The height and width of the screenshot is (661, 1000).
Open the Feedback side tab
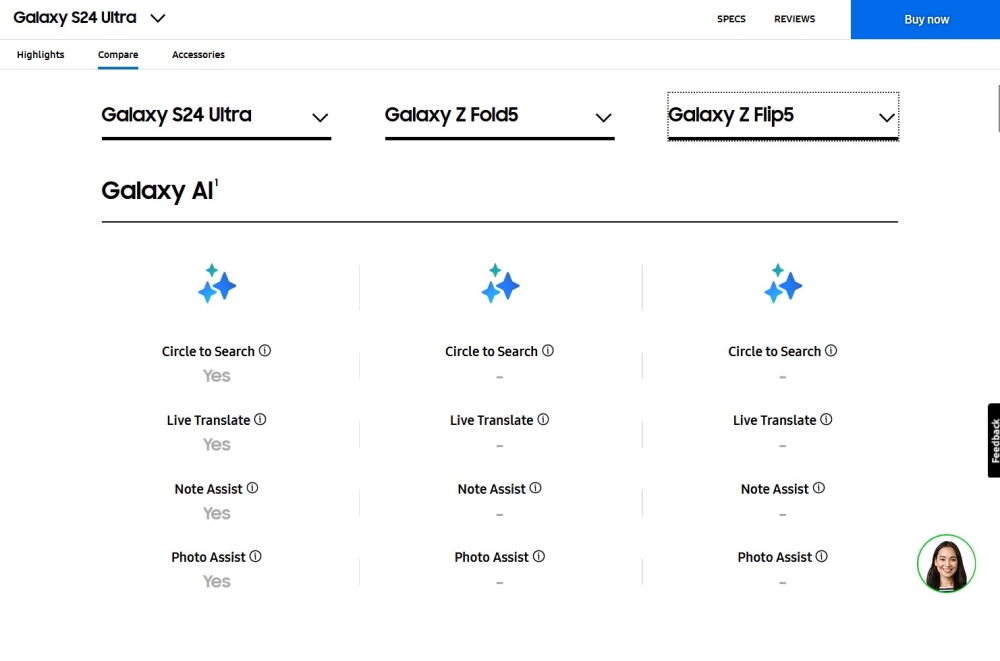(x=994, y=440)
